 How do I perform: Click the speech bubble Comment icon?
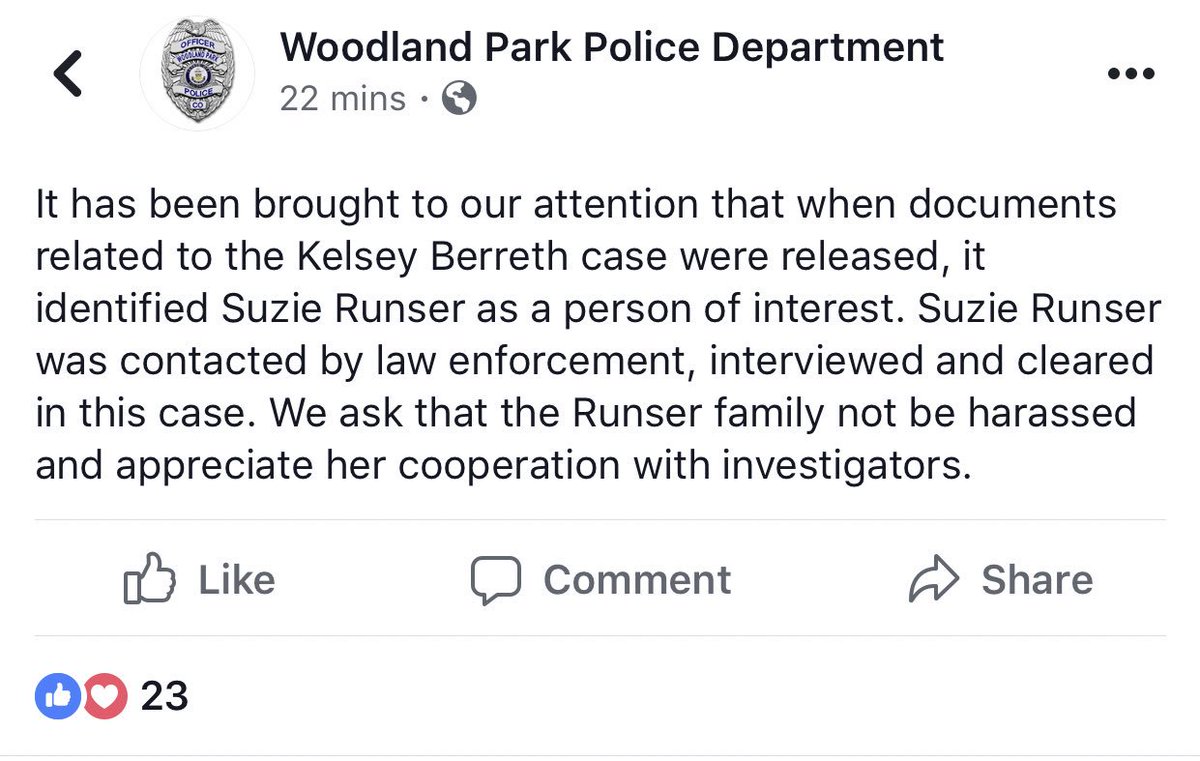496,580
